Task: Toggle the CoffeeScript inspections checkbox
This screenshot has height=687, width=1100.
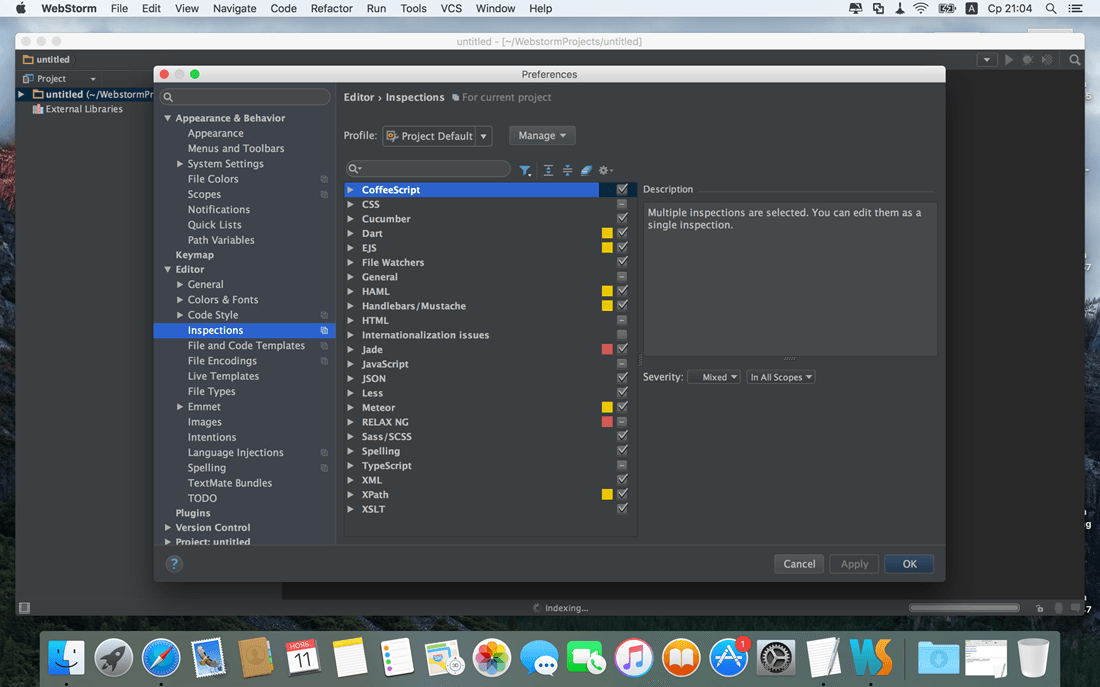Action: [622, 189]
